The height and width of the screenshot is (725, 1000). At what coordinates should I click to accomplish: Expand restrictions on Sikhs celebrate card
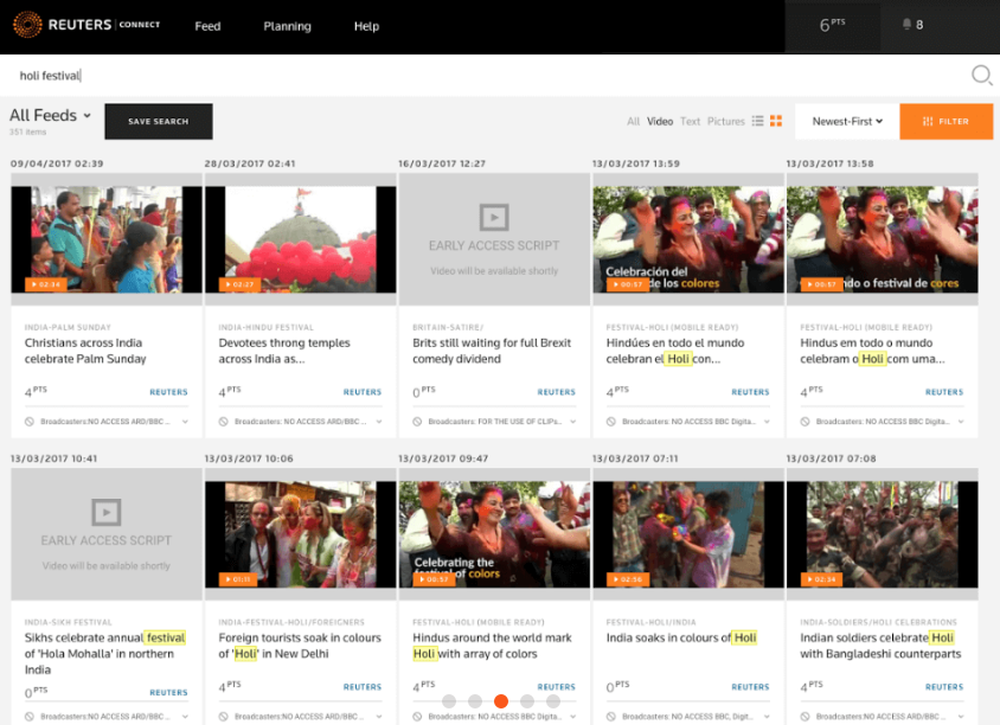pos(185,717)
